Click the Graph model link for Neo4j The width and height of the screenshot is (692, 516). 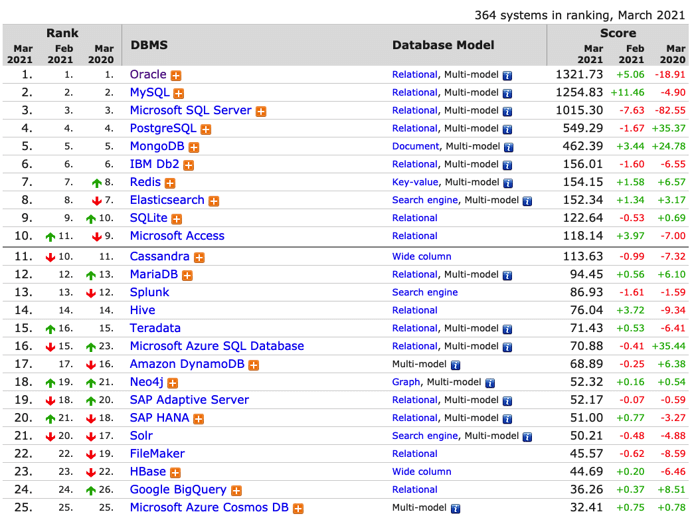tap(405, 383)
